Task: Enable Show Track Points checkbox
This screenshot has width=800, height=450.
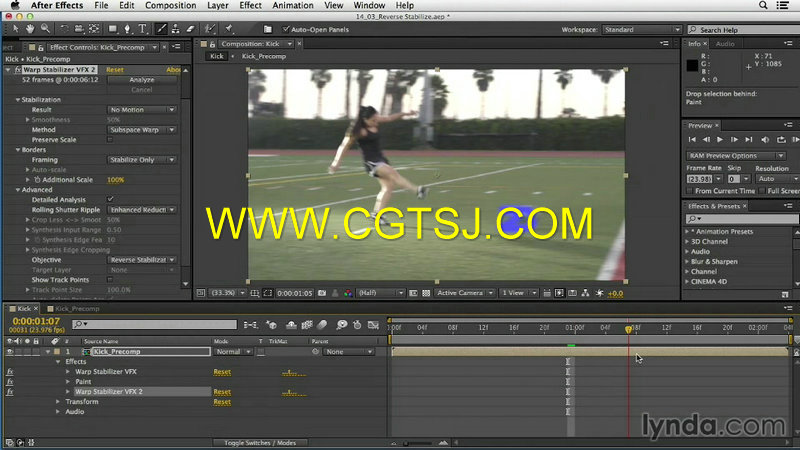Action: (x=110, y=280)
